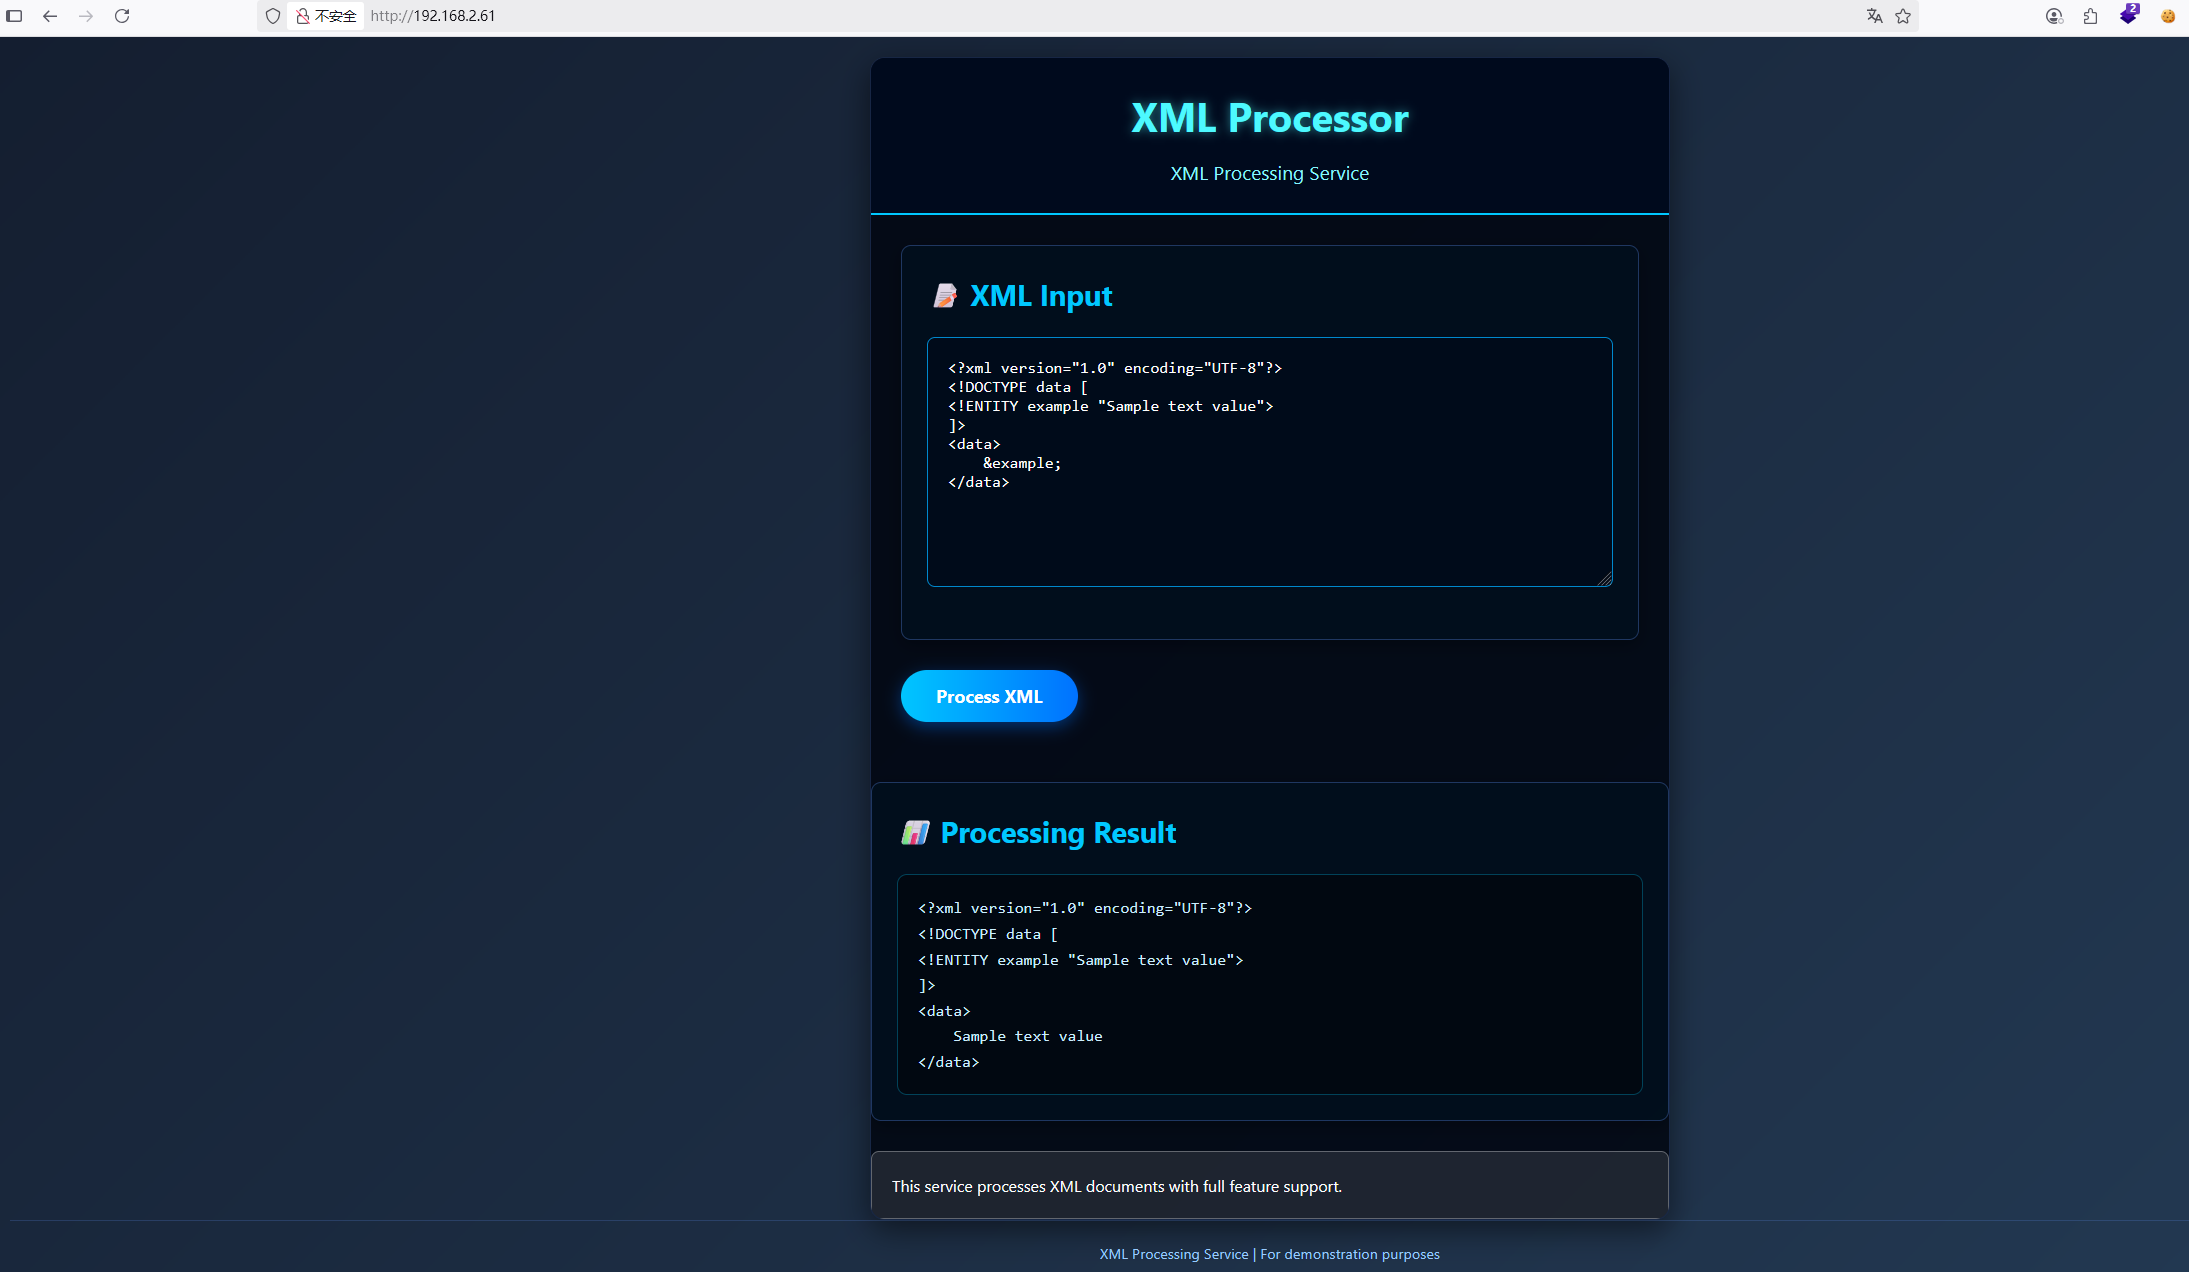Click the insecure connection lock indicator
This screenshot has height=1272, width=2189.
pyautogui.click(x=326, y=16)
